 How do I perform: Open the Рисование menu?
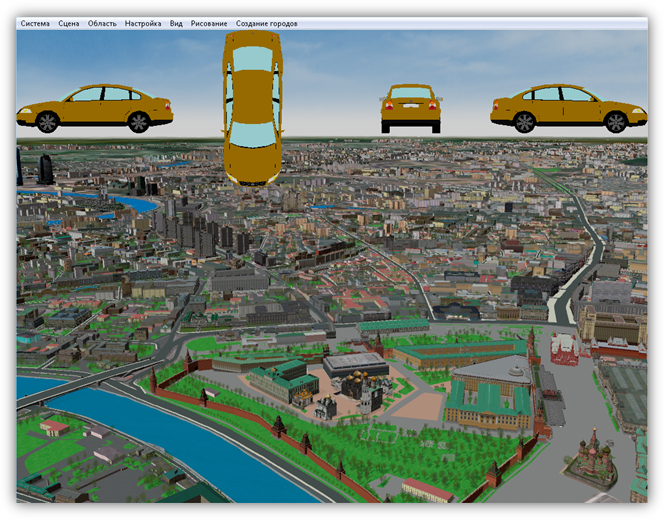[209, 23]
